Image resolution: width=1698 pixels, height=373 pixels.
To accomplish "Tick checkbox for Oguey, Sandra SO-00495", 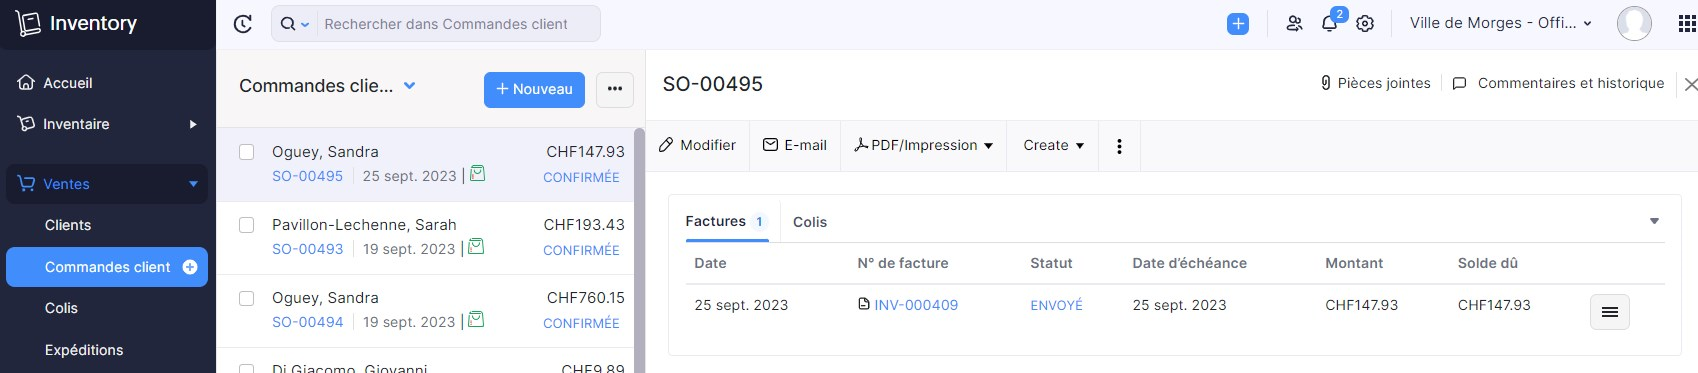I will click(x=246, y=152).
